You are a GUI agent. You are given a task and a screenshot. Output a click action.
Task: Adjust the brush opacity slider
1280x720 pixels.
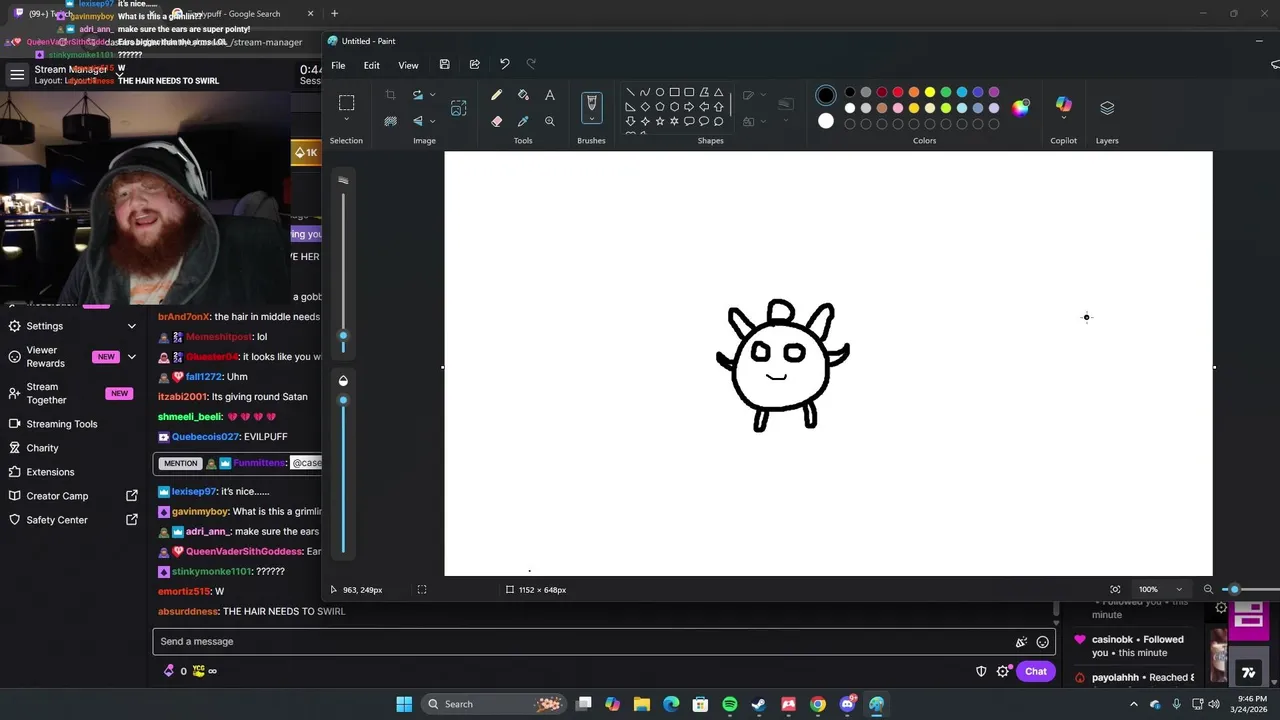click(x=343, y=400)
